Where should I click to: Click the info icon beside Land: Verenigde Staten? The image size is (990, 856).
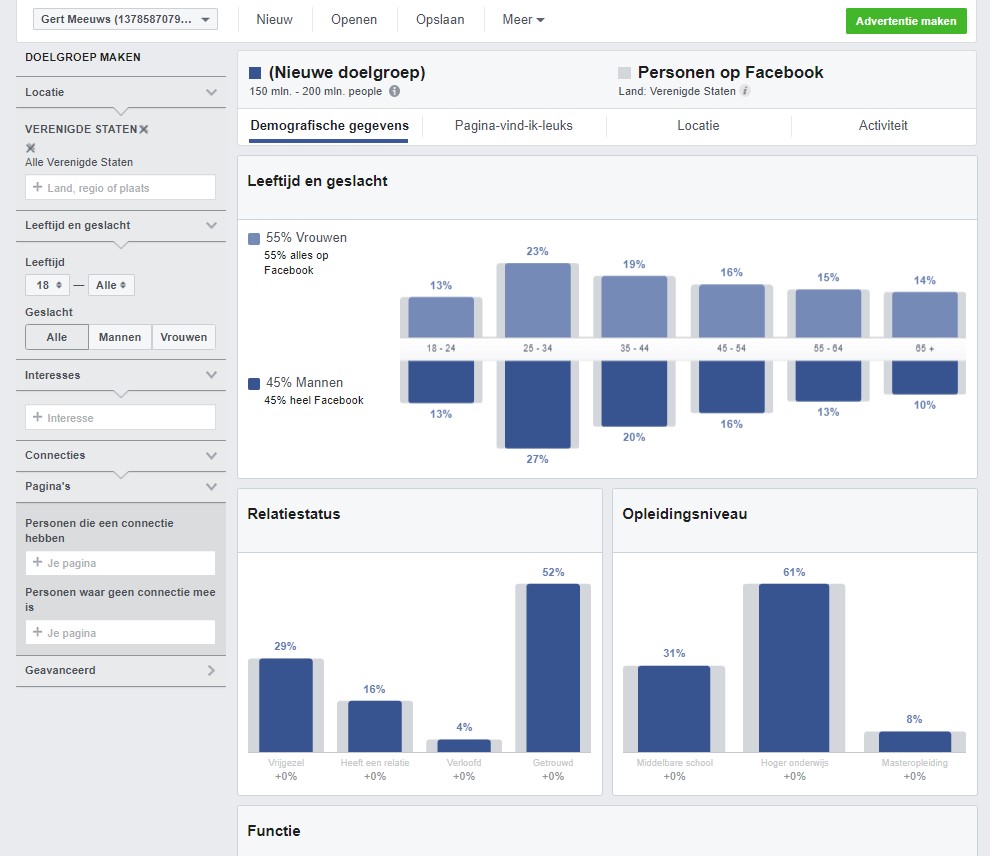click(x=745, y=91)
